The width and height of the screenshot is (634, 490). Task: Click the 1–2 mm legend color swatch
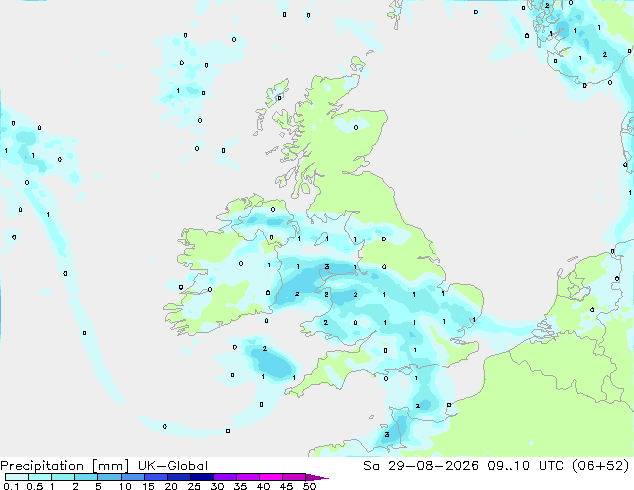(63, 477)
